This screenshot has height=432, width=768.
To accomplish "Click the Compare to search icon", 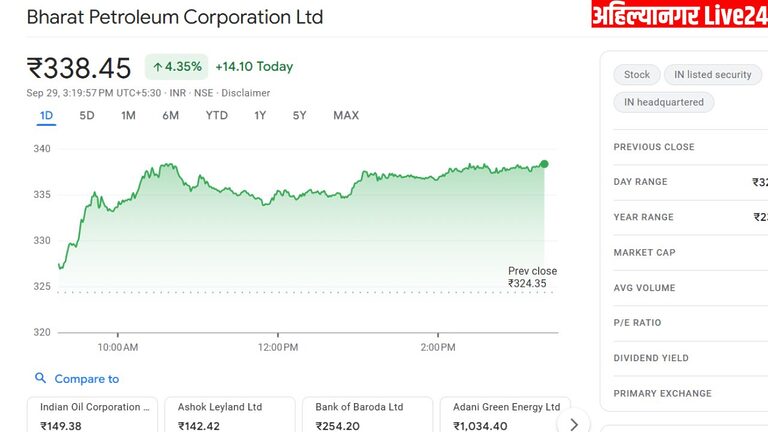I will click(40, 379).
